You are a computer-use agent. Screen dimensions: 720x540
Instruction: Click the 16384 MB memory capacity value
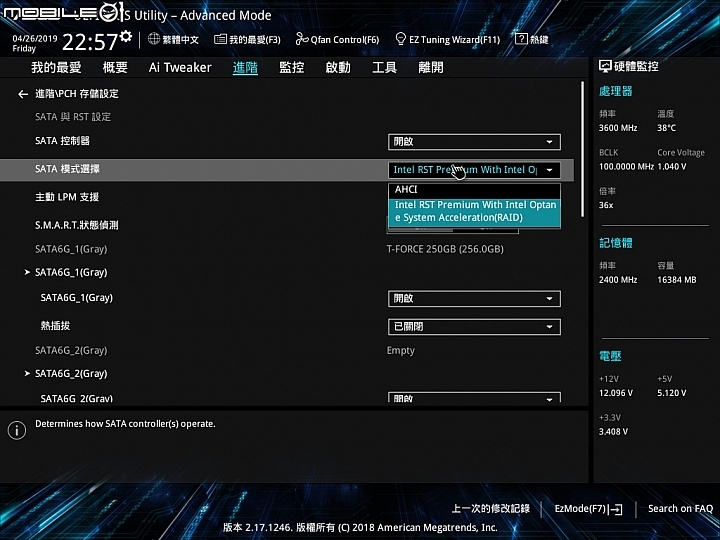click(x=677, y=280)
